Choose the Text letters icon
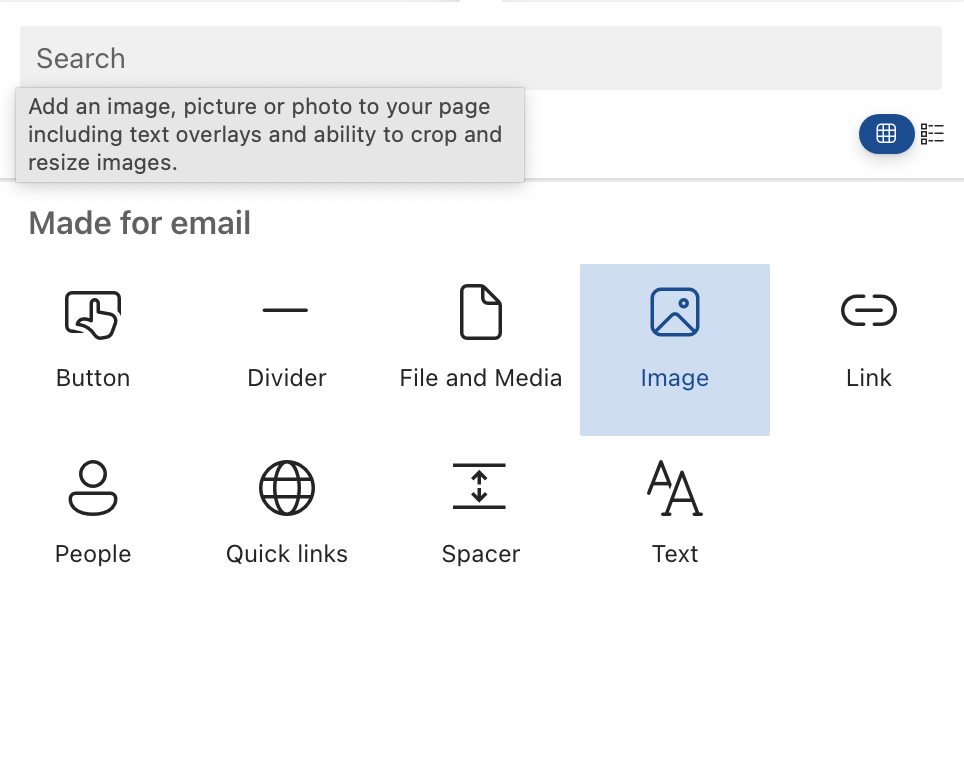The width and height of the screenshot is (964, 762). [x=675, y=488]
